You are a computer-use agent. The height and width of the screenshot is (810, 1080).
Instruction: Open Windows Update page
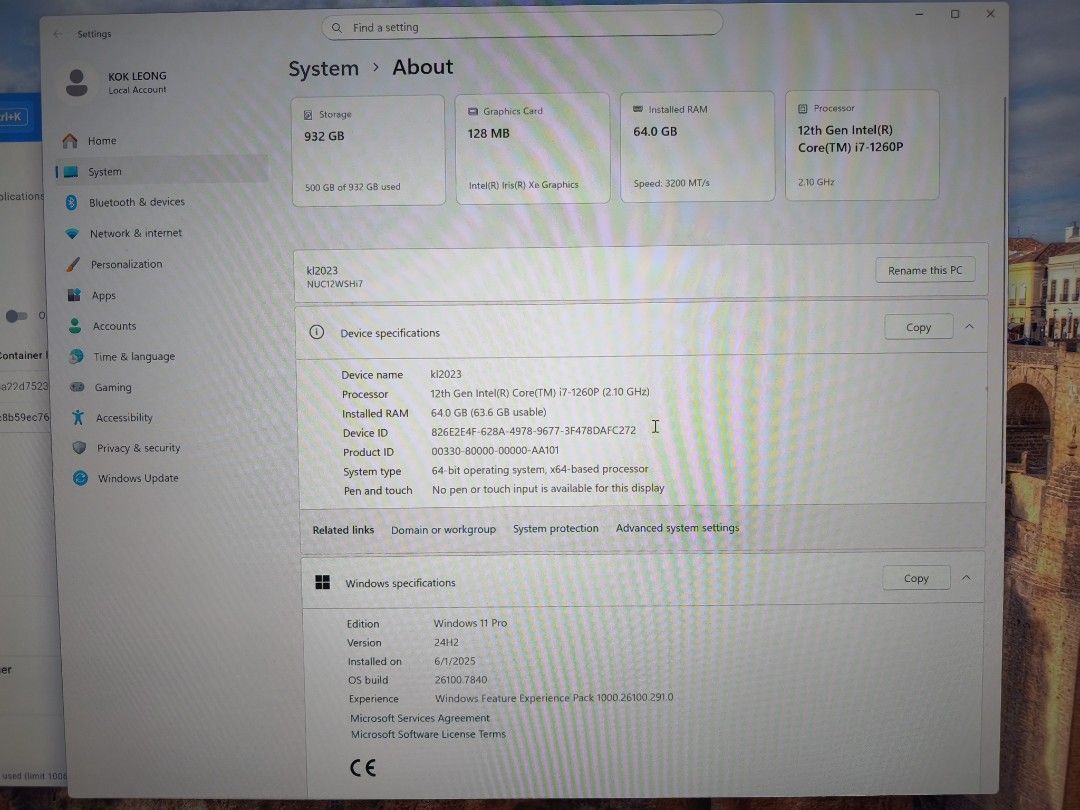click(169, 478)
